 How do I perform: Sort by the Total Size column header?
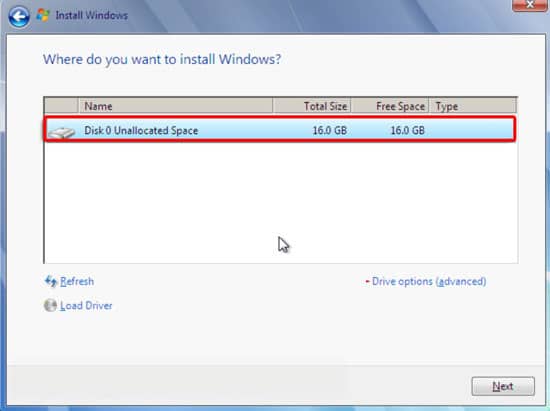tap(312, 106)
